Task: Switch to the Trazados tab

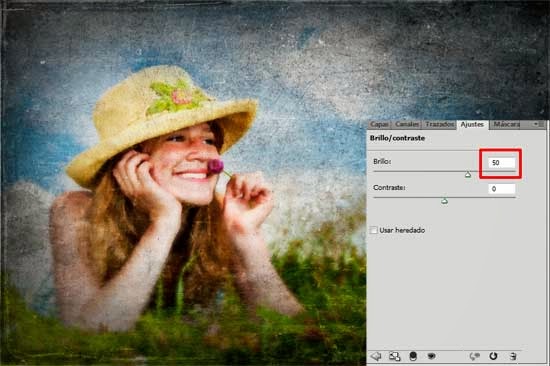Action: coord(439,124)
